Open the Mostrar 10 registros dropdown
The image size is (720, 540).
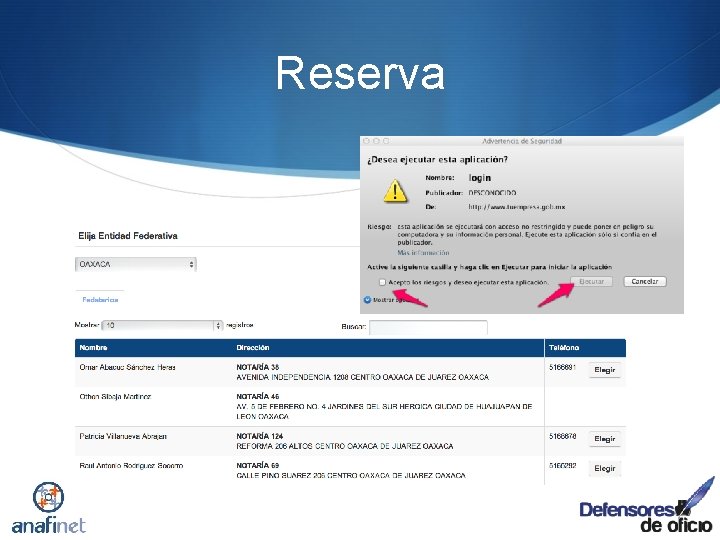(162, 326)
